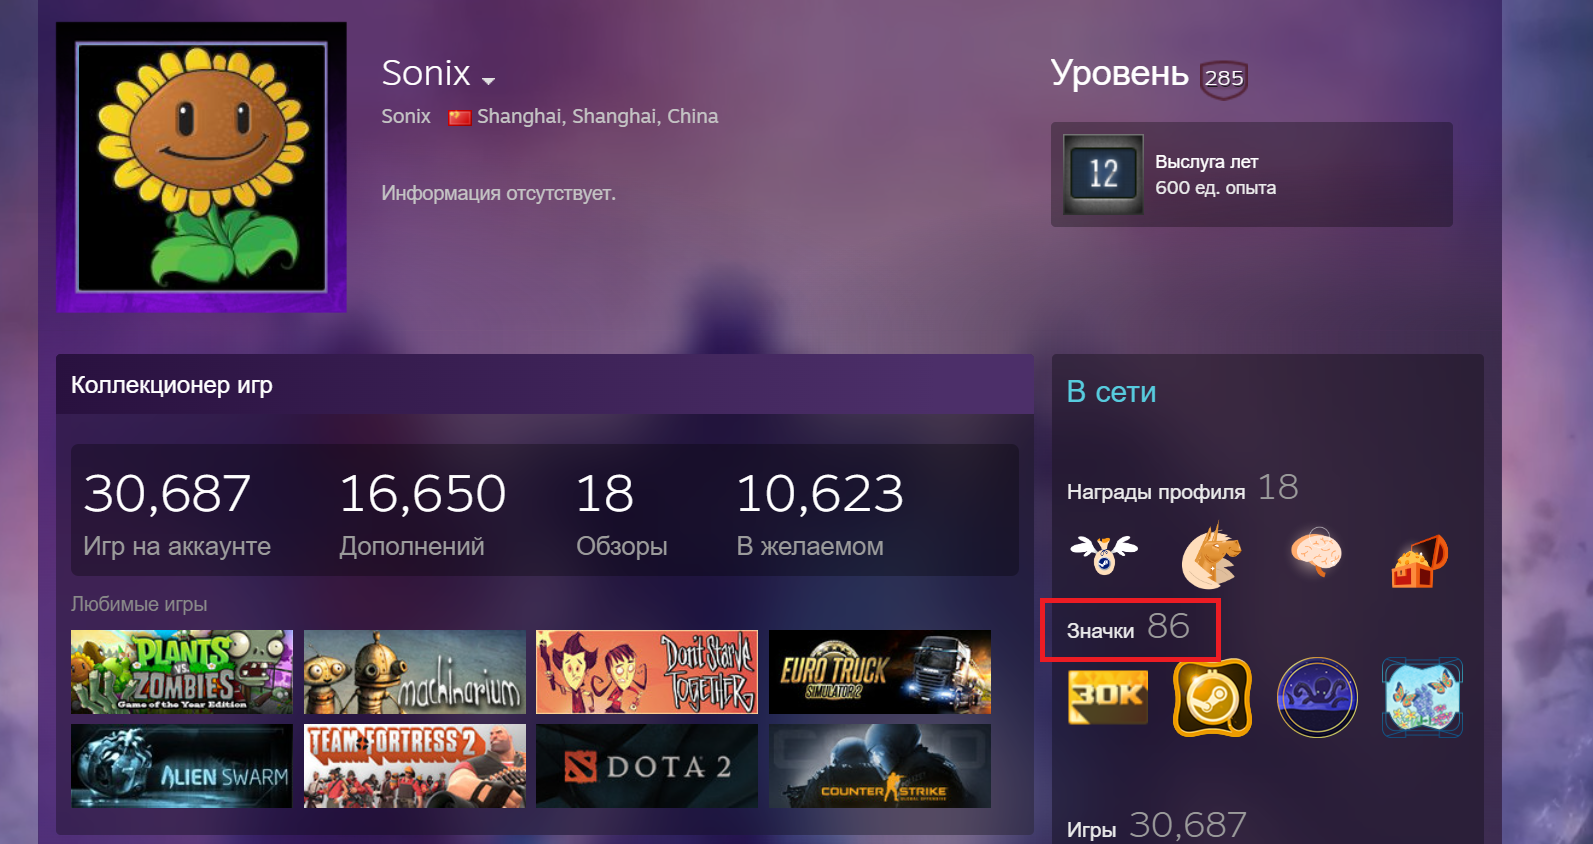Screen dimensions: 1593x844
Task: Click the 30,687 Игр на аккаунте stat
Action: (x=177, y=514)
